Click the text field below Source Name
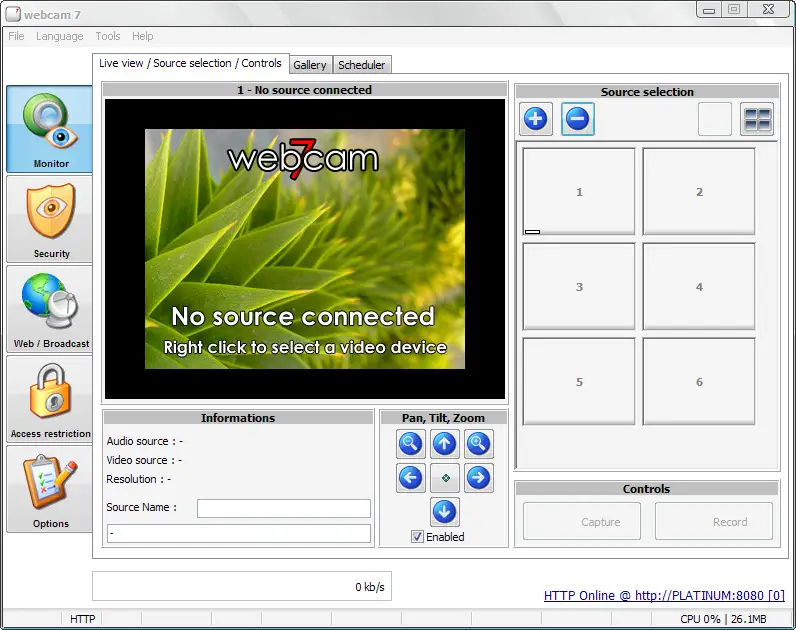 tap(239, 534)
